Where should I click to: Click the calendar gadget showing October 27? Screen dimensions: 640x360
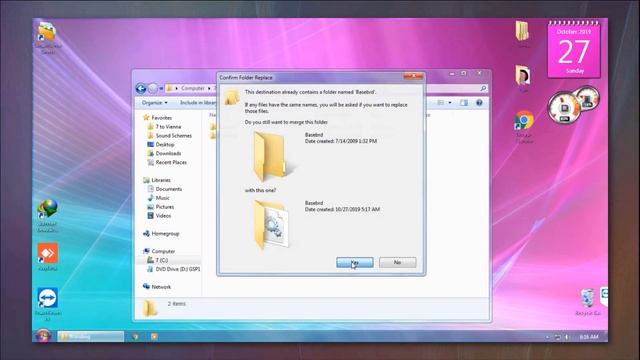point(574,49)
